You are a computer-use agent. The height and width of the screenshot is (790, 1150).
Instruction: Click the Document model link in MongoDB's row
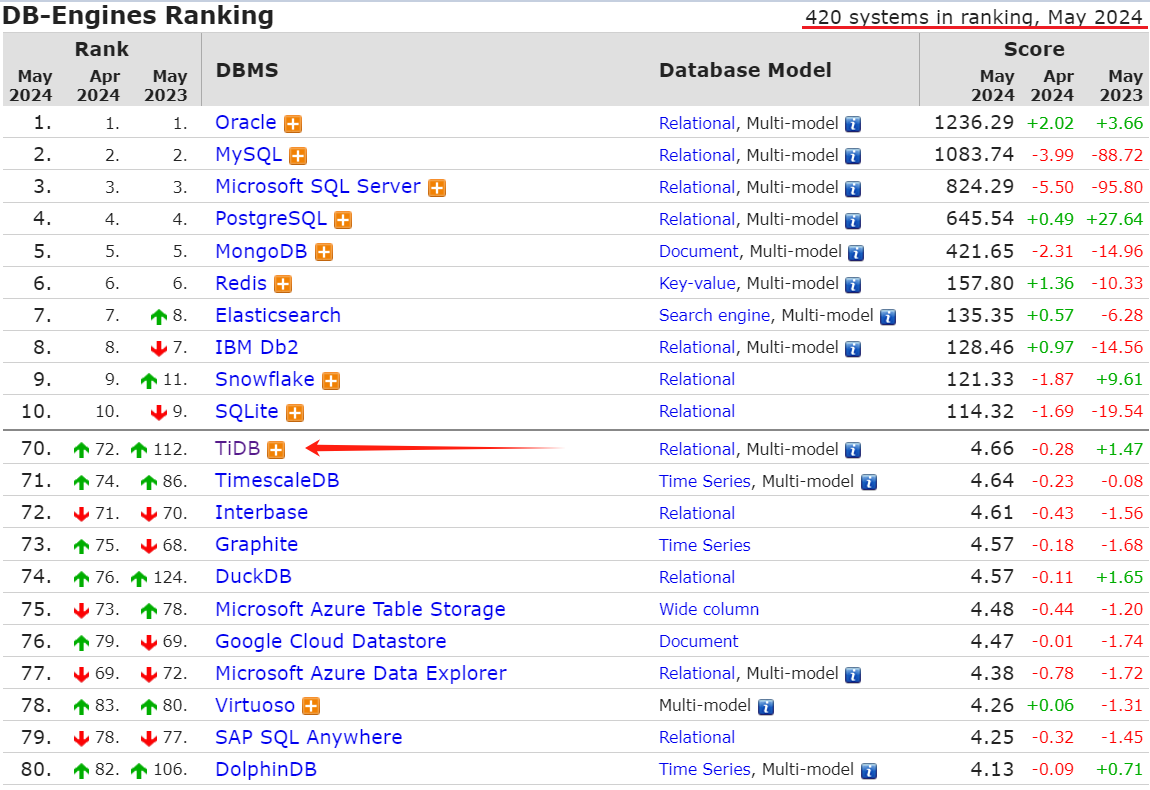pyautogui.click(x=699, y=252)
